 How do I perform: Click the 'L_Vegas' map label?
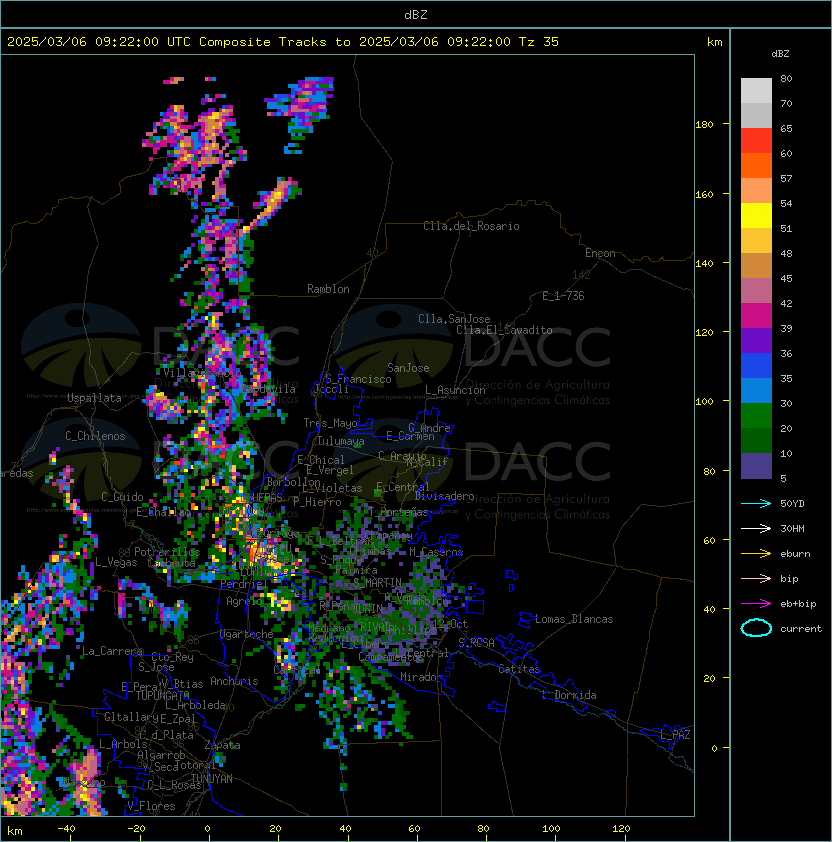click(116, 562)
